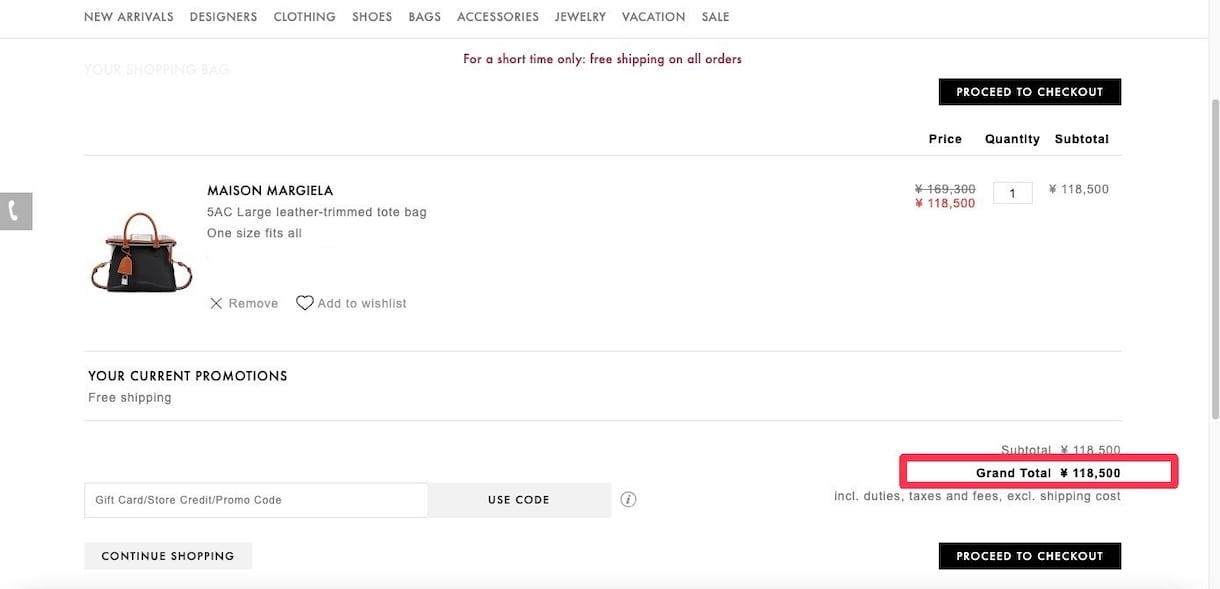The height and width of the screenshot is (589, 1220).
Task: Open the Vacation section
Action: click(654, 17)
